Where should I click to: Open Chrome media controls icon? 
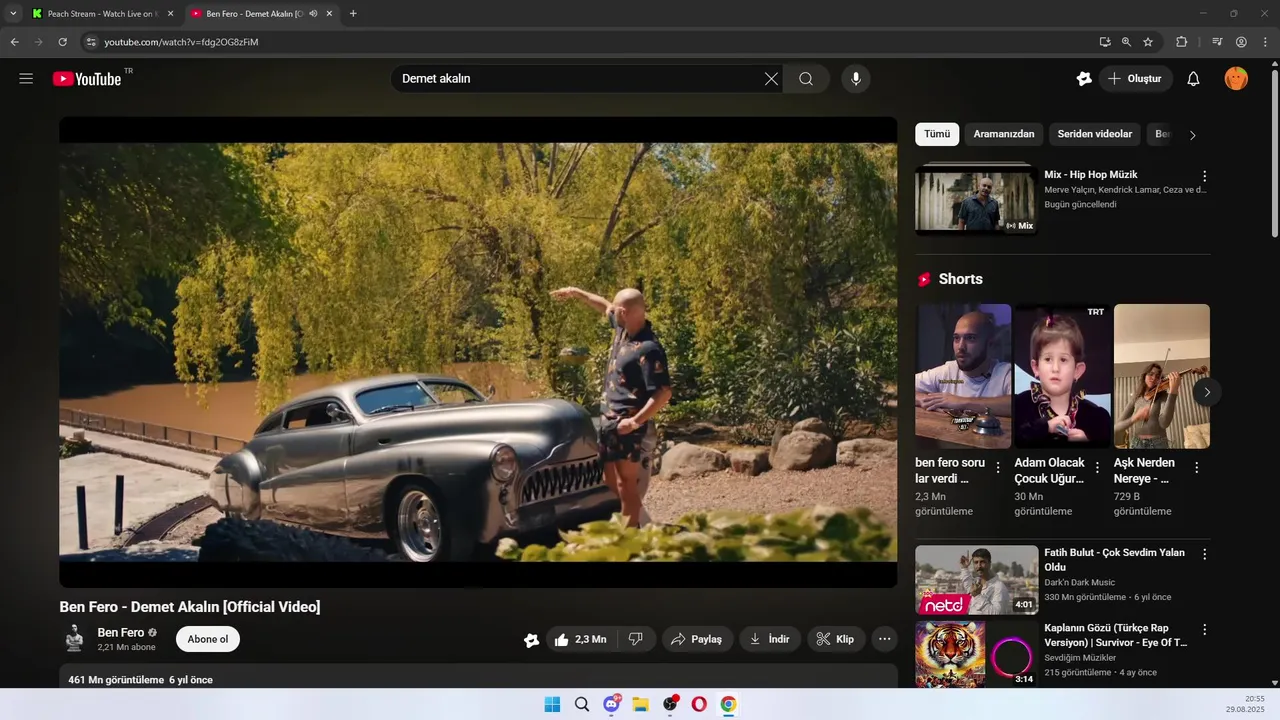click(1217, 42)
